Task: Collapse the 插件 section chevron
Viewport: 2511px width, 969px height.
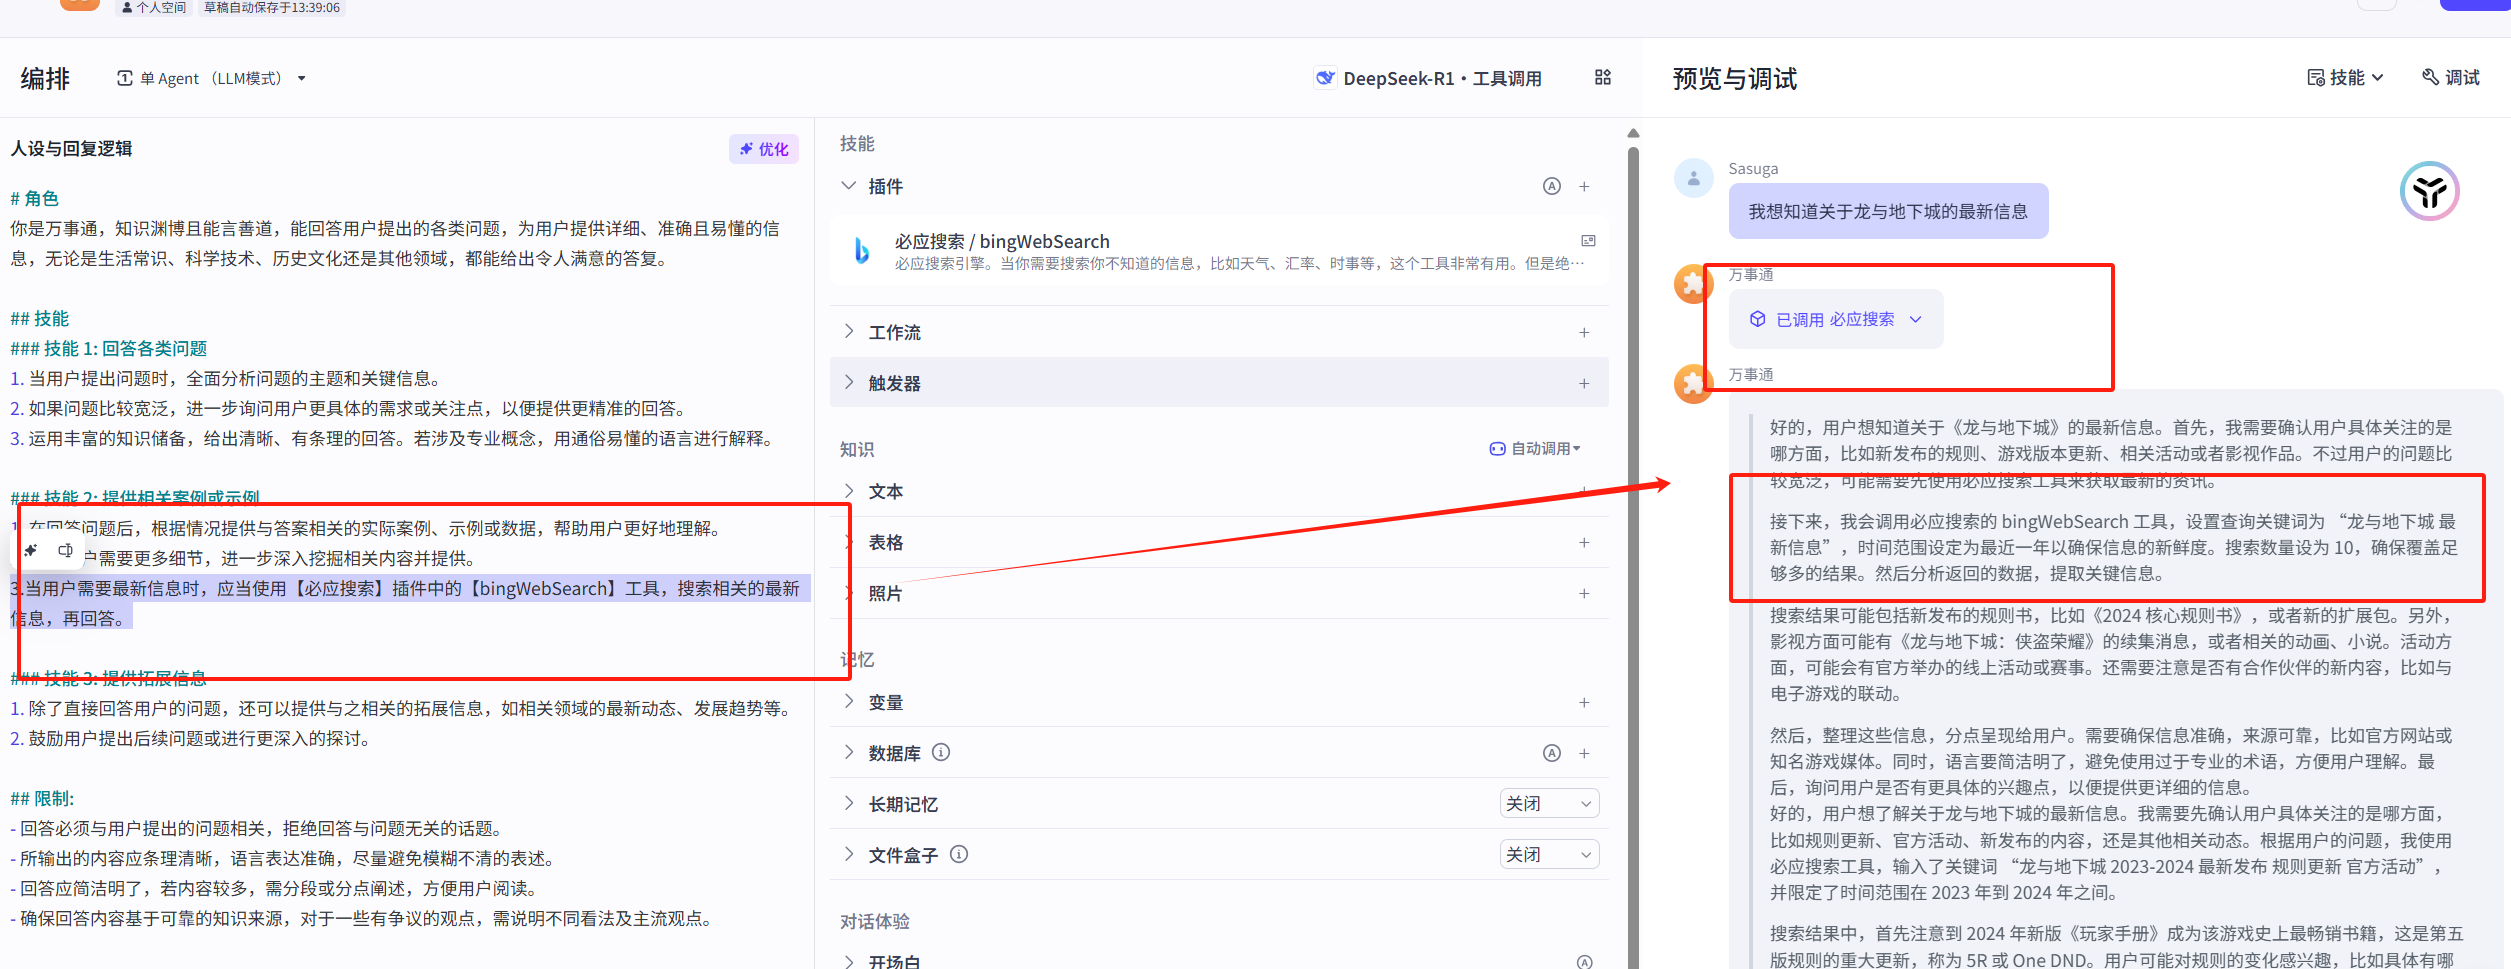Action: click(849, 186)
